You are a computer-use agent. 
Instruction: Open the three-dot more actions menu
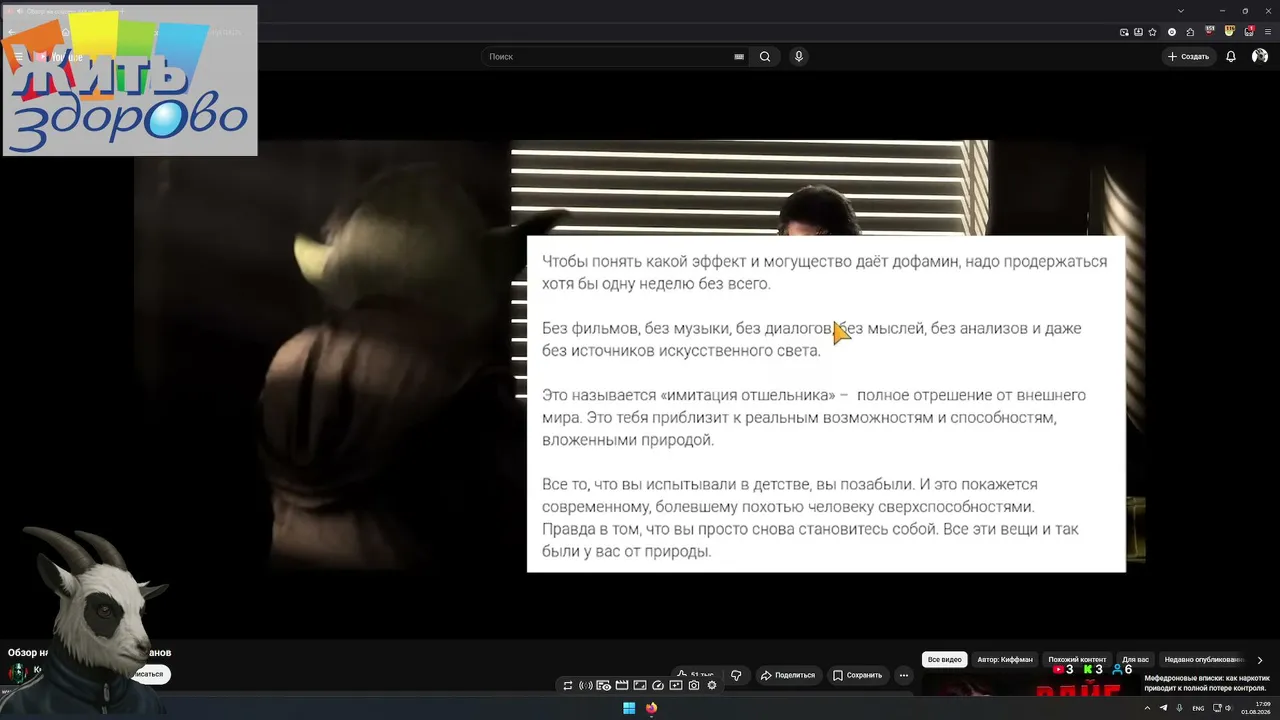[904, 675]
